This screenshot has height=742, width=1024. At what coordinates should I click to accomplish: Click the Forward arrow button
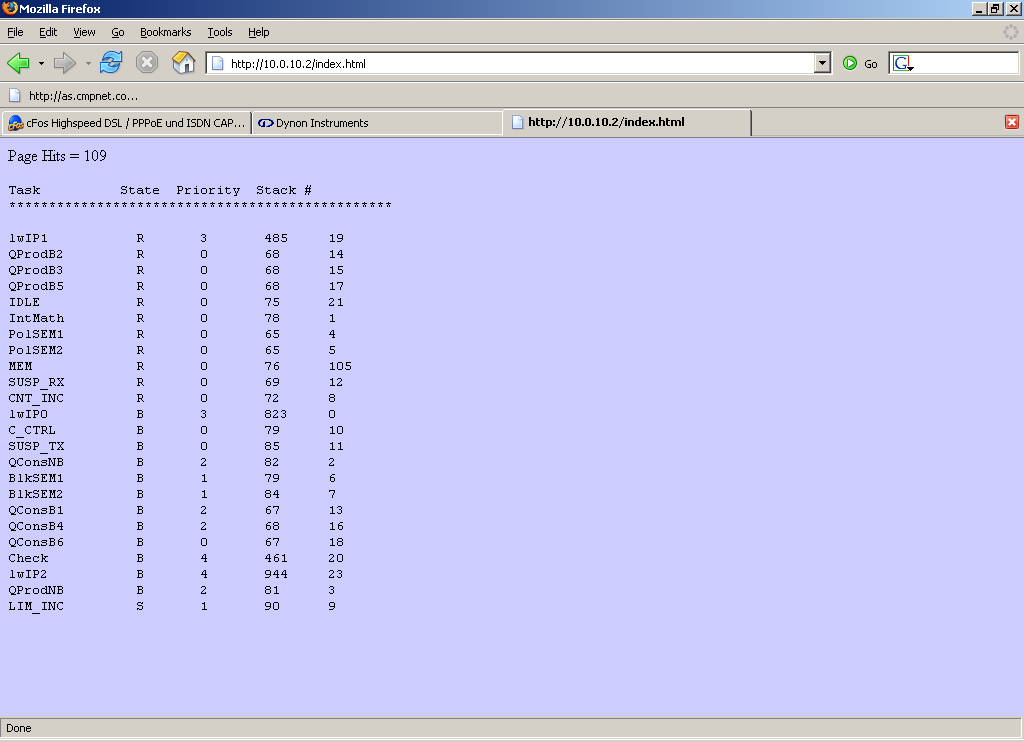click(x=65, y=63)
